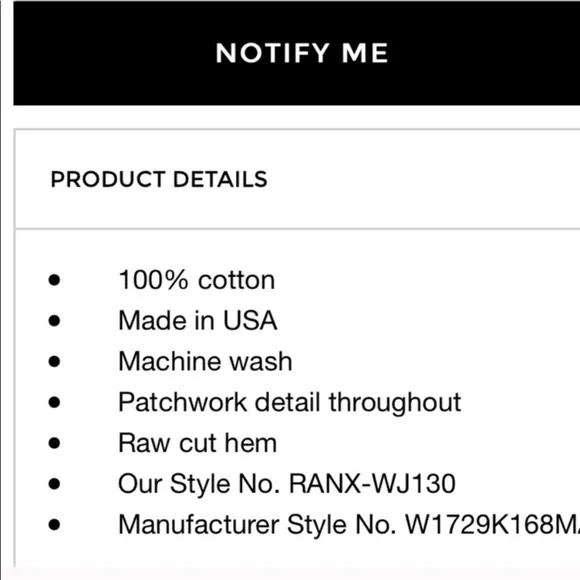
Task: Click Patchwork detail throughout text
Action: (290, 402)
